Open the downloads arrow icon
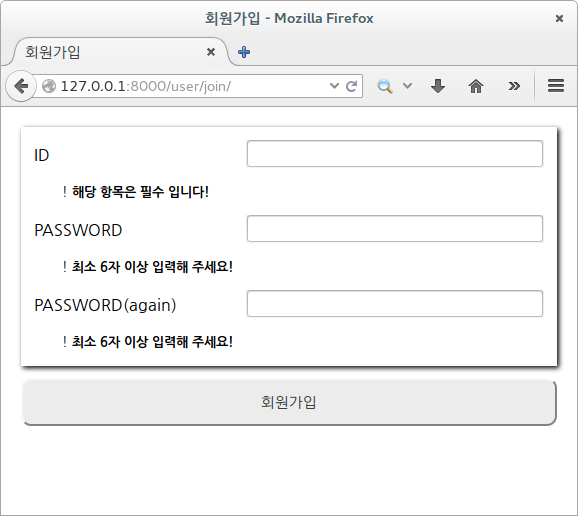The image size is (578, 516). coord(438,86)
